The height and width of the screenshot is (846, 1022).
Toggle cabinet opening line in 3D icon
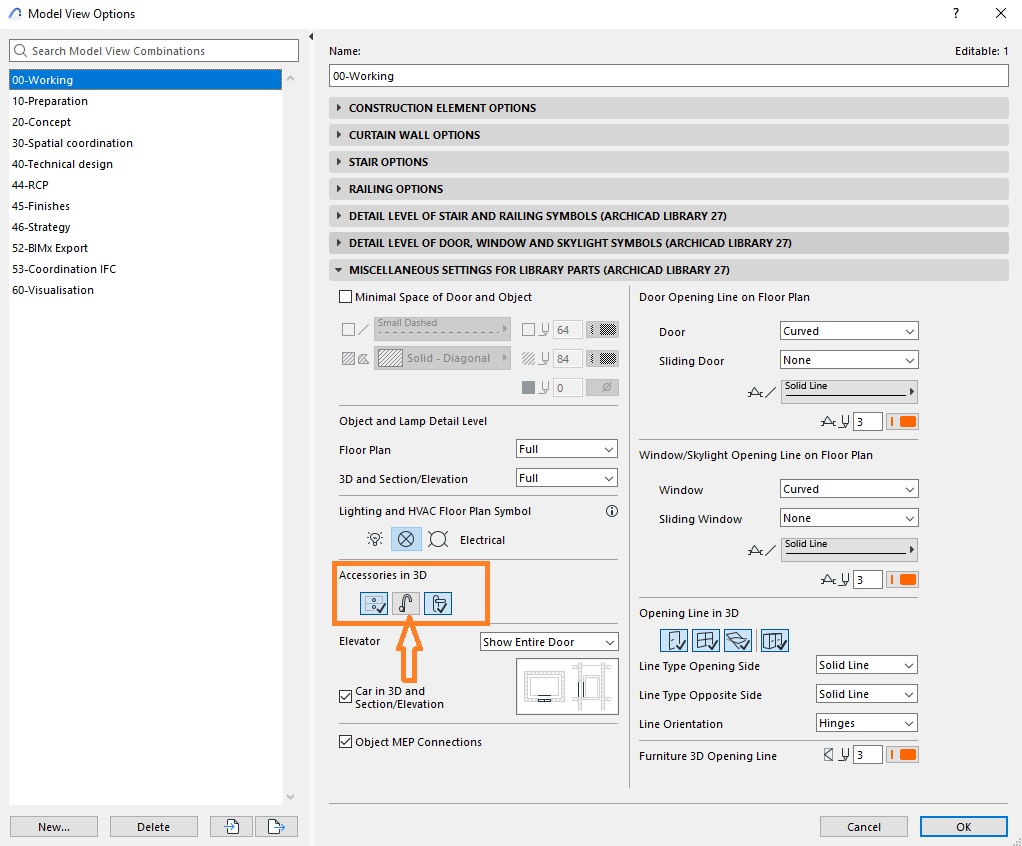point(775,641)
